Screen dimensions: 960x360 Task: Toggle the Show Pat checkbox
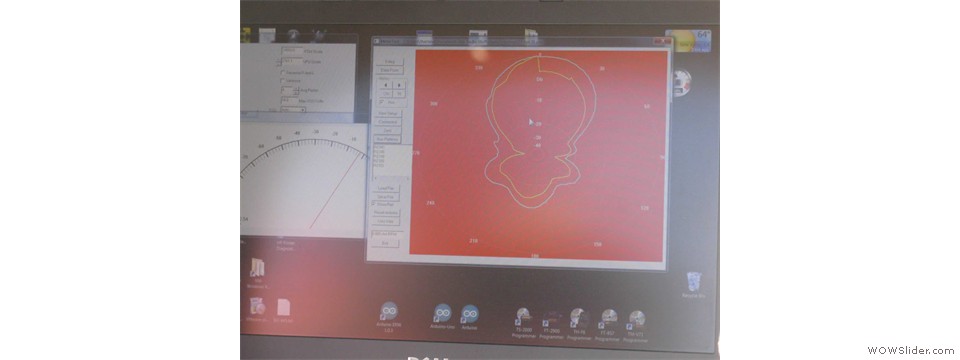point(375,203)
